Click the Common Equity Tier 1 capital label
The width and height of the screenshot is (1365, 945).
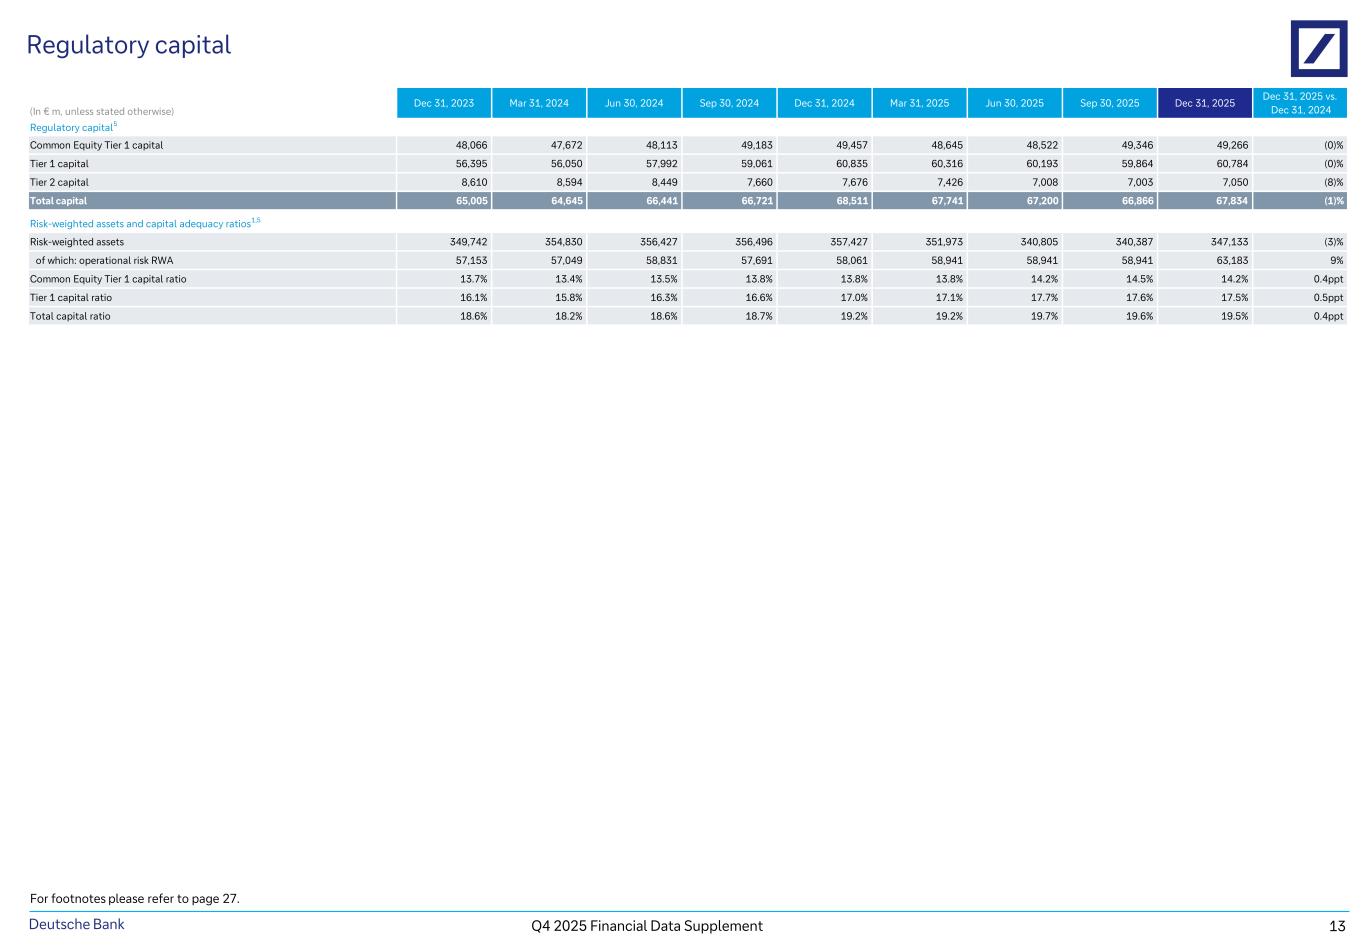coord(96,146)
